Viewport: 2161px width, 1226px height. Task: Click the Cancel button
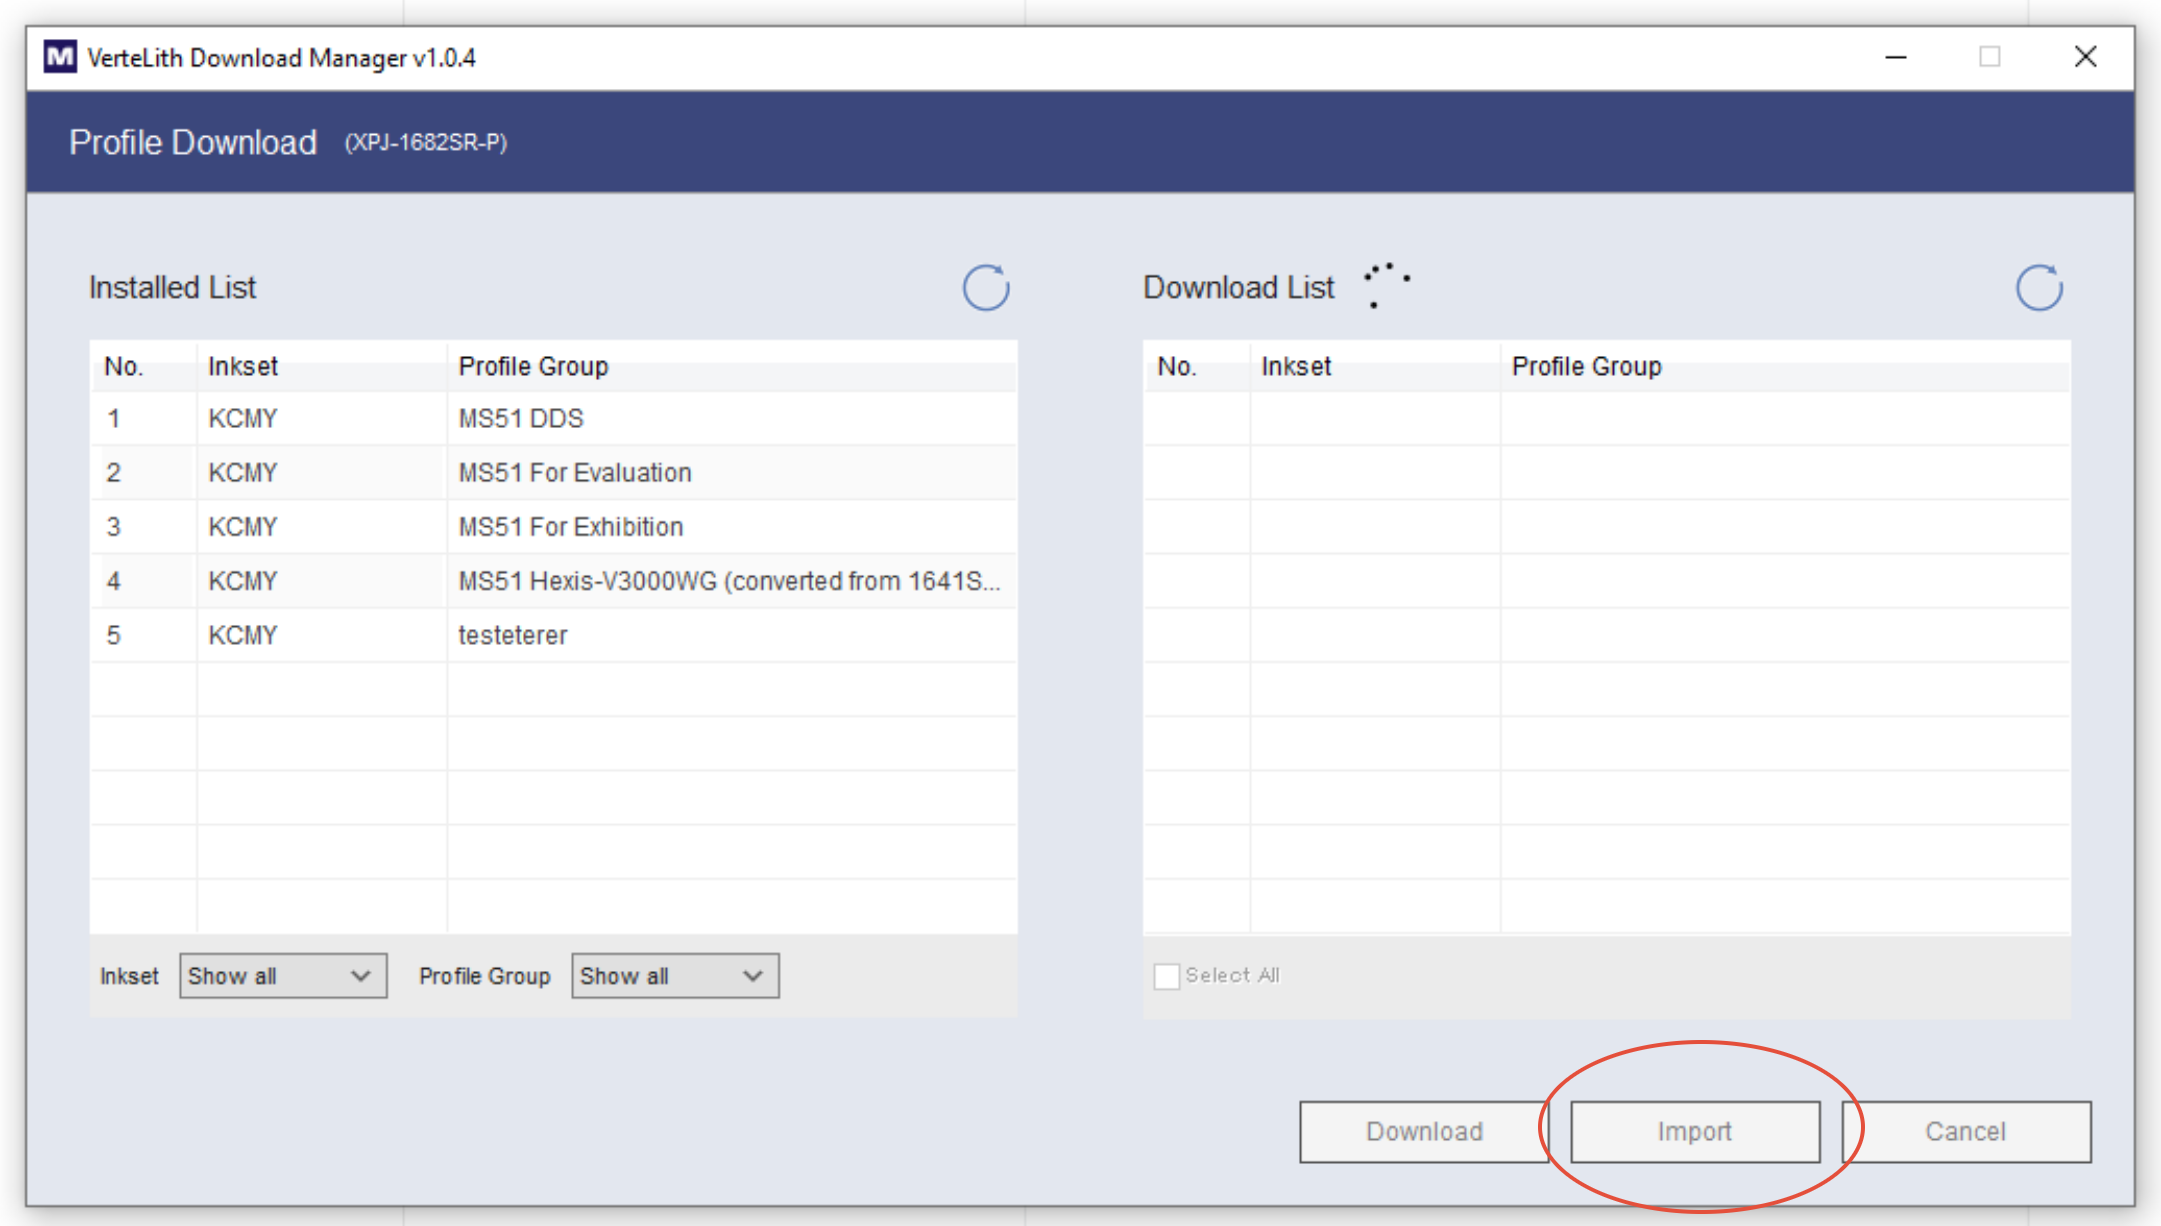point(1965,1131)
